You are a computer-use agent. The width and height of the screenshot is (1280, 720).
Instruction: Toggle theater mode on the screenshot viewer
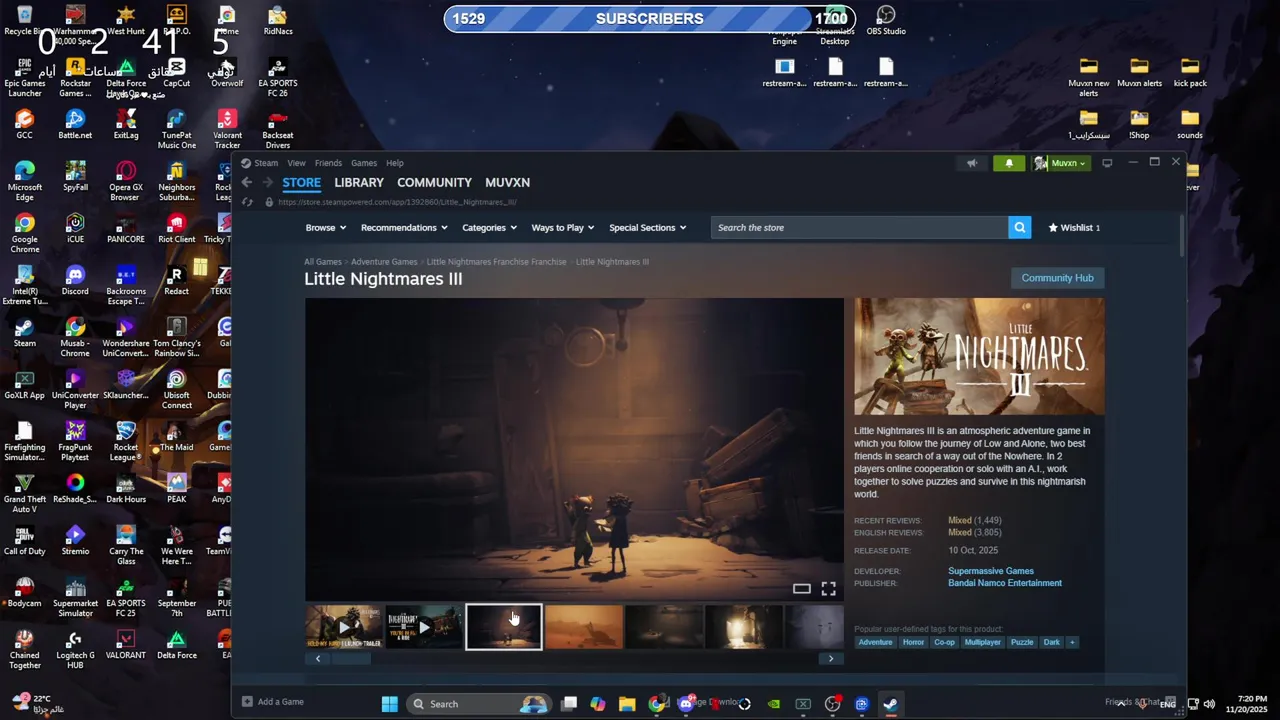pyautogui.click(x=801, y=589)
